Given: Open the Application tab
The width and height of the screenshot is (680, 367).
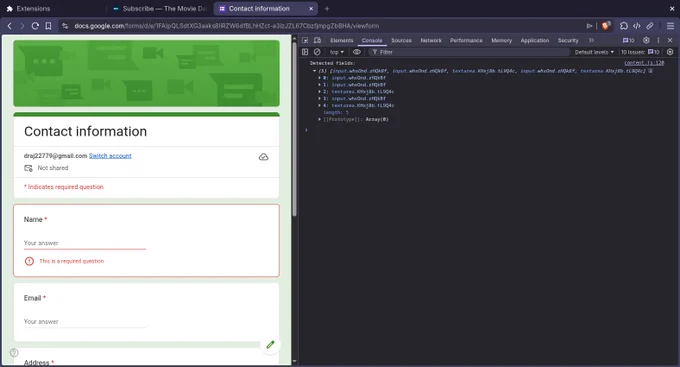Looking at the screenshot, I should pos(535,40).
